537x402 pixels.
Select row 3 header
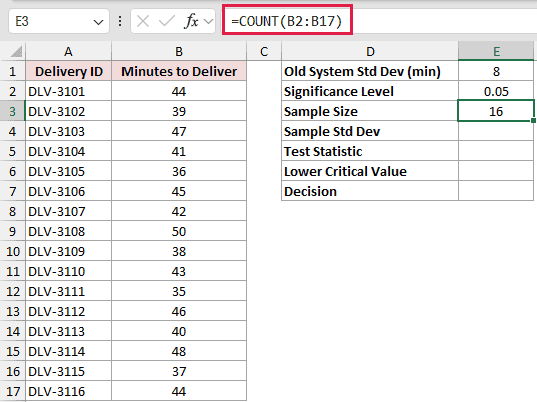(x=13, y=111)
